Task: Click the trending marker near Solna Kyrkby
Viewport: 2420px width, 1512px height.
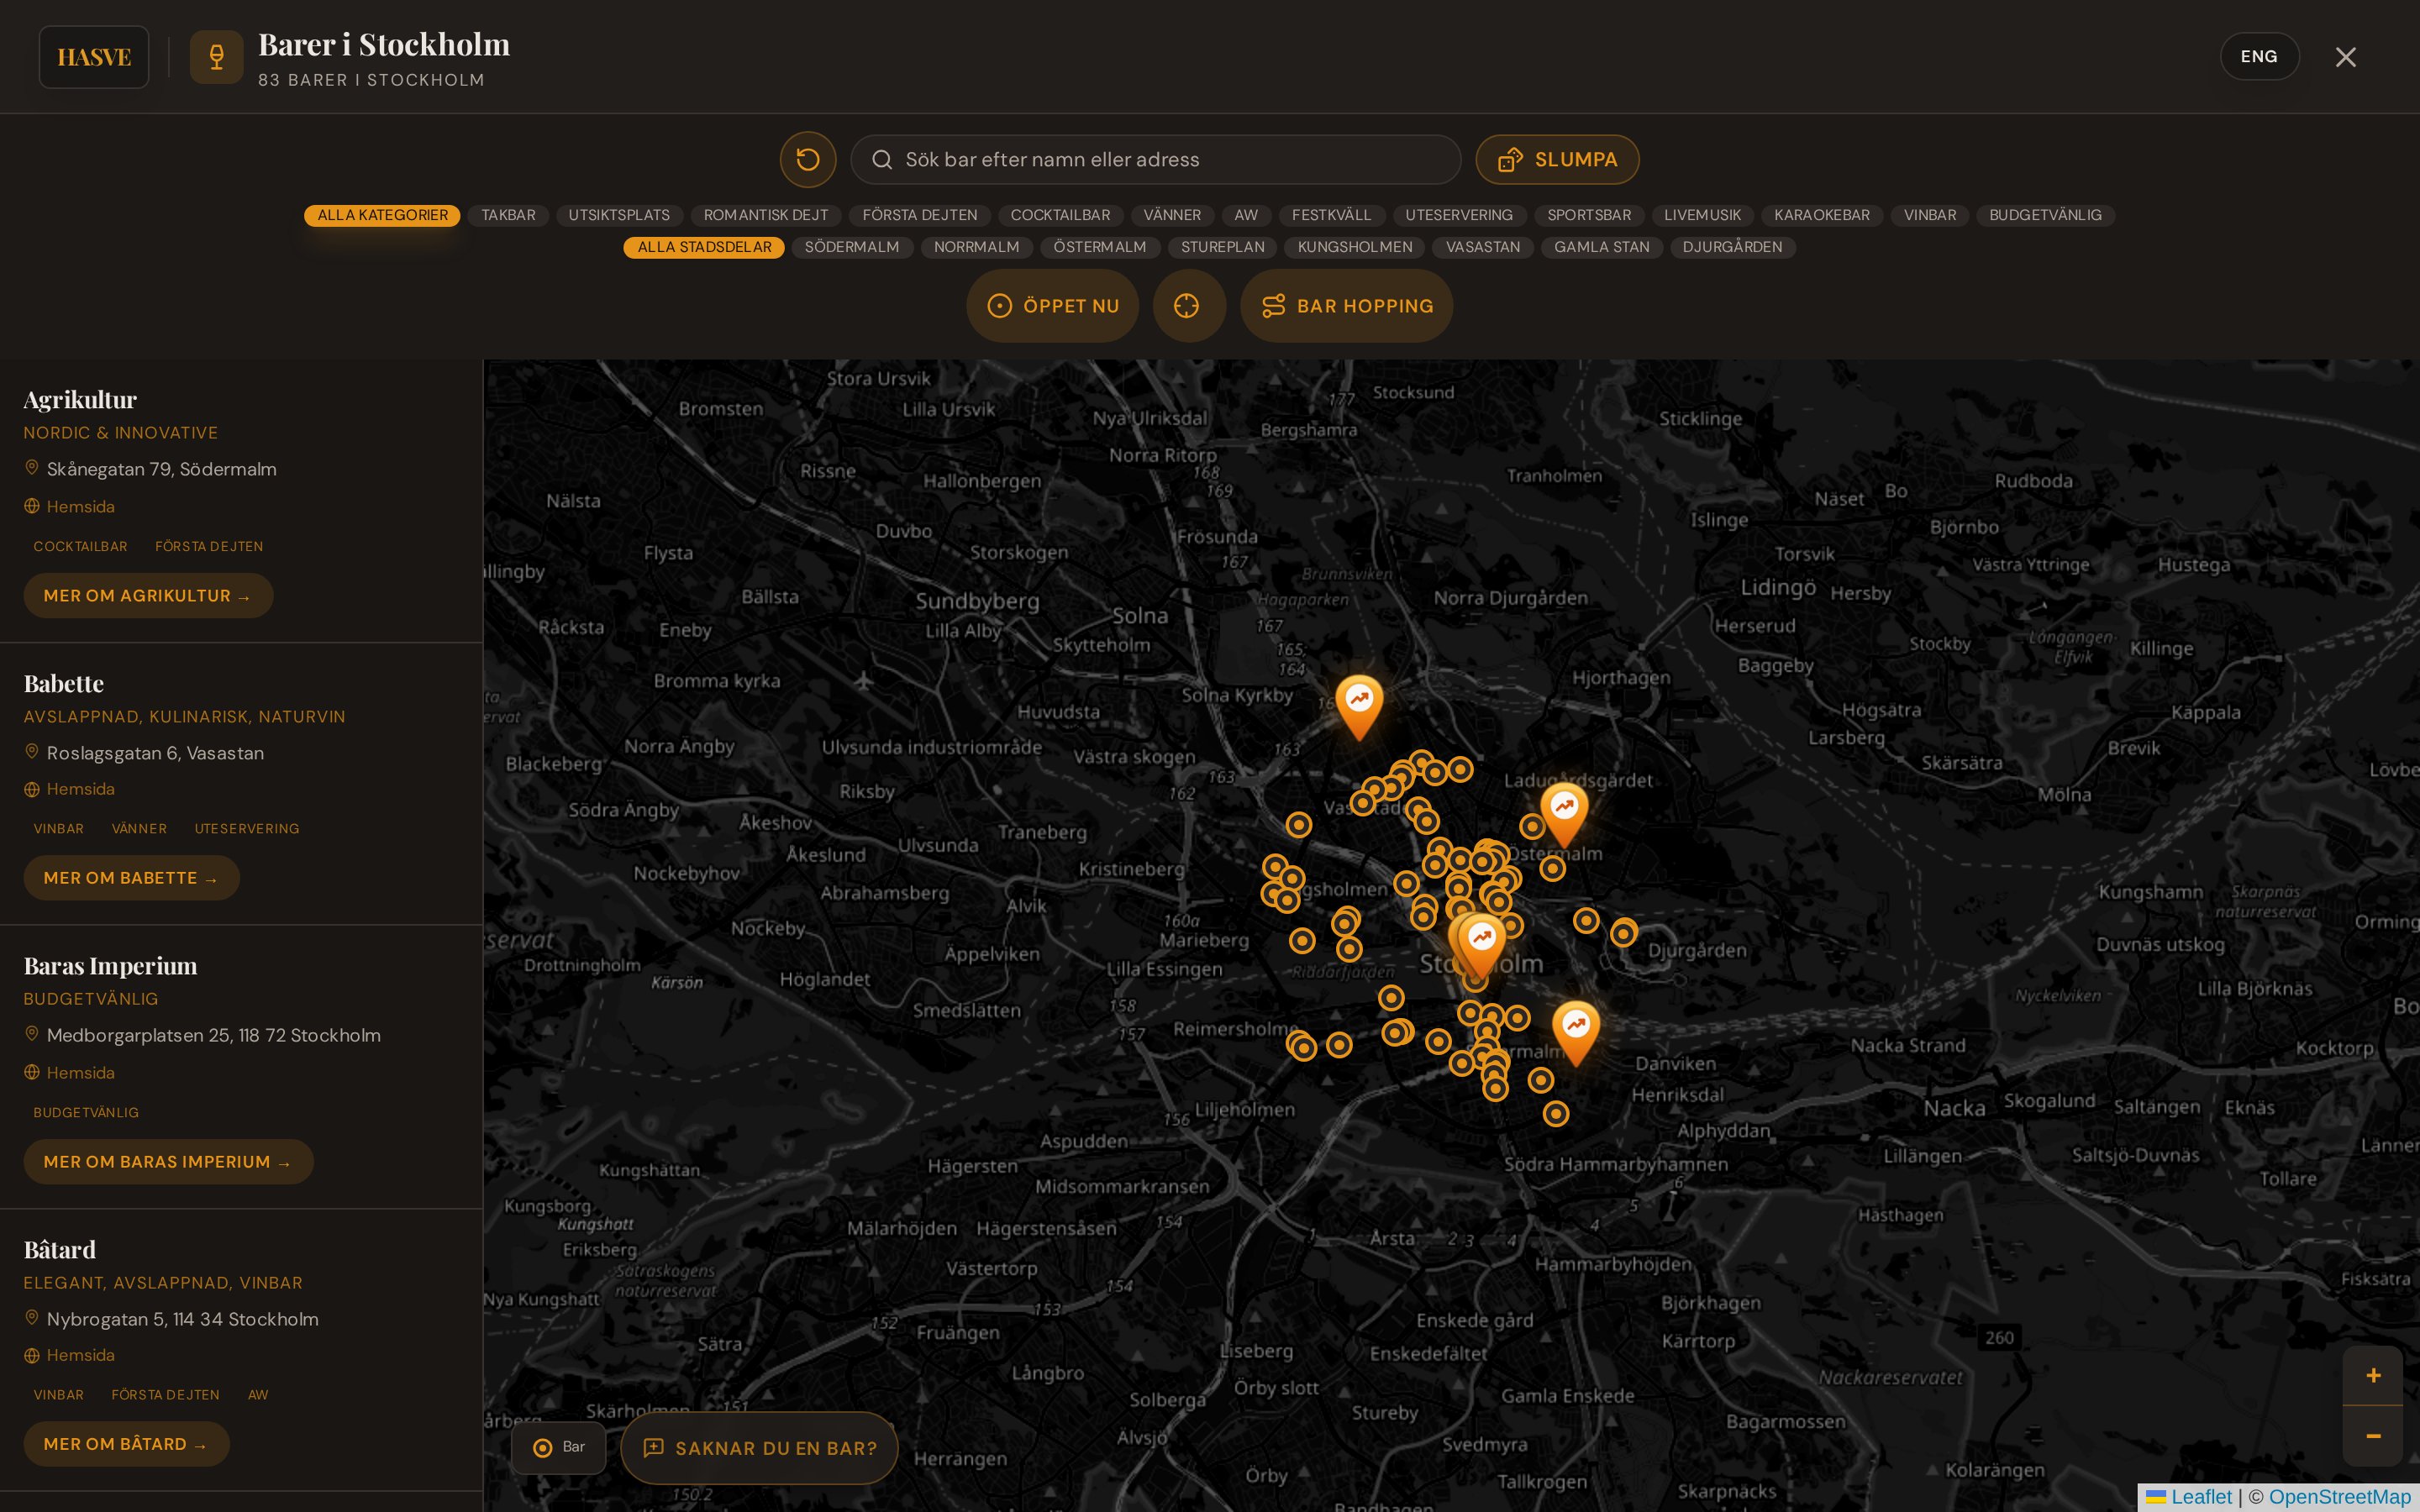Action: [x=1359, y=707]
